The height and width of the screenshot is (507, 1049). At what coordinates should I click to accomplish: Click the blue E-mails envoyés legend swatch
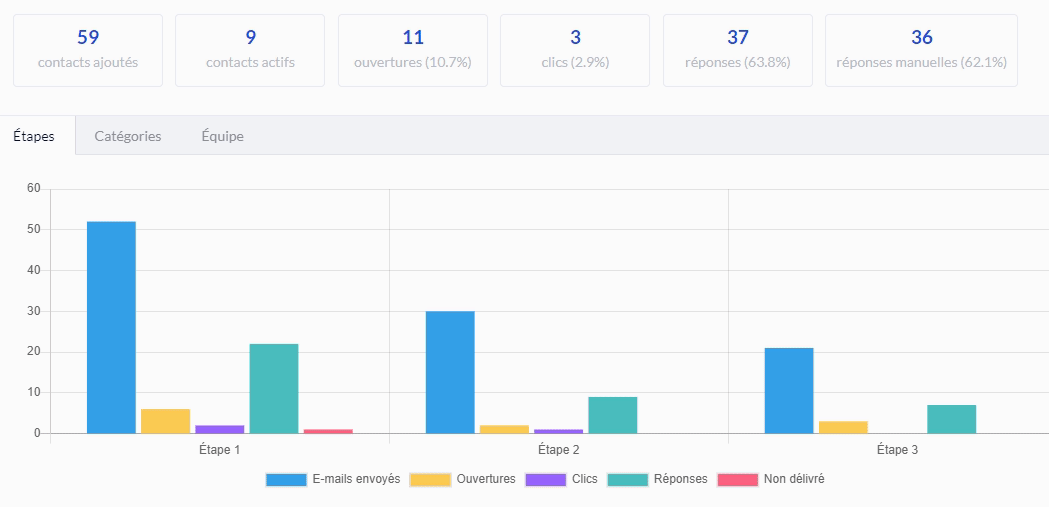(x=286, y=480)
